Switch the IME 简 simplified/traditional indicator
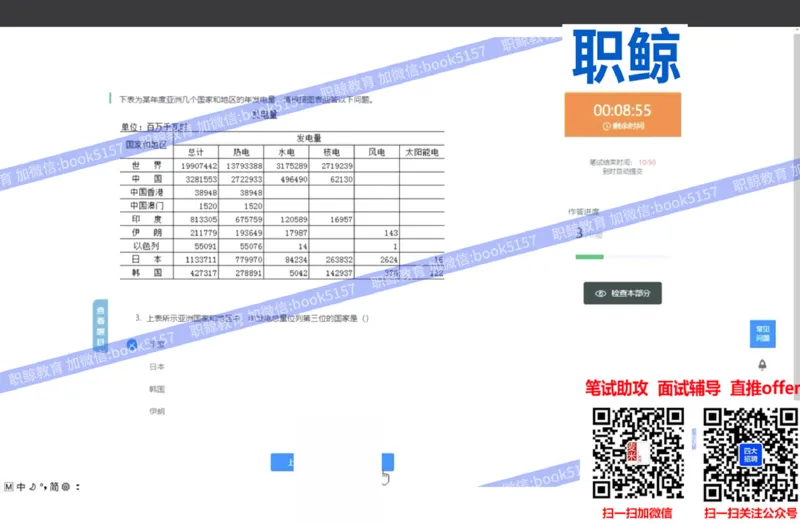800x524 pixels. (x=54, y=487)
